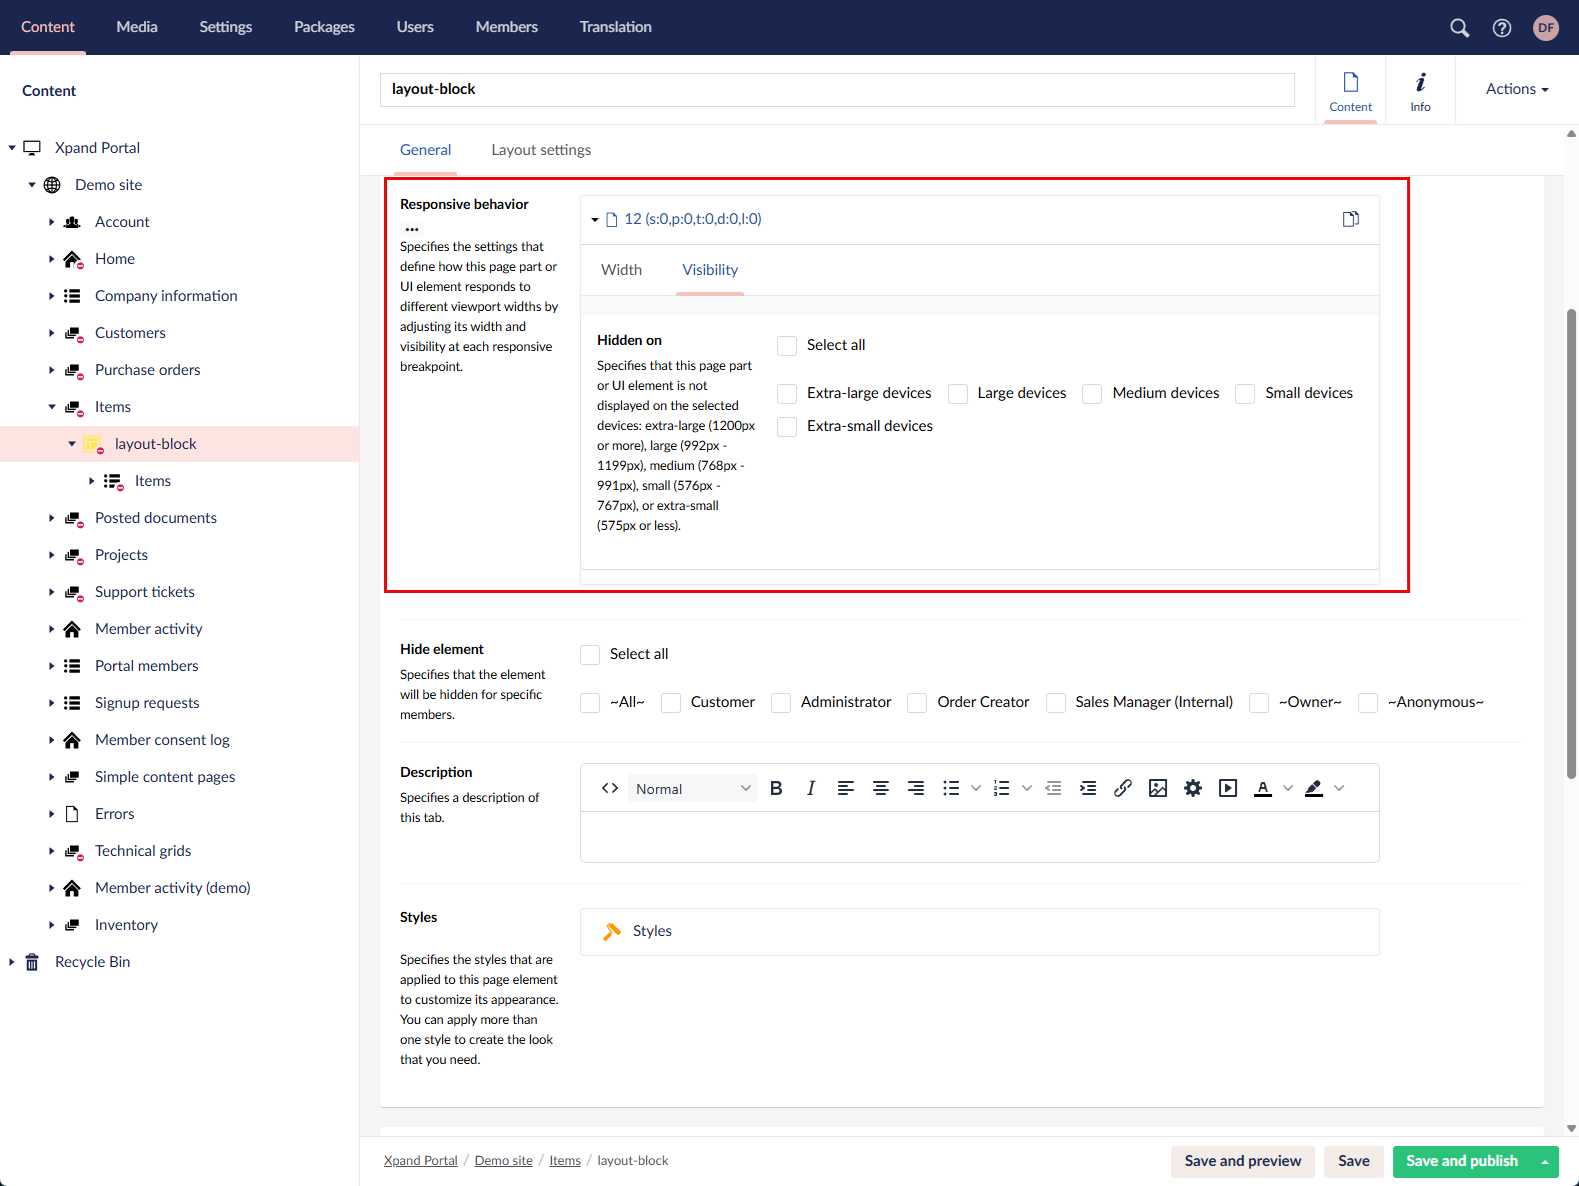Toggle source code view icon

[610, 788]
